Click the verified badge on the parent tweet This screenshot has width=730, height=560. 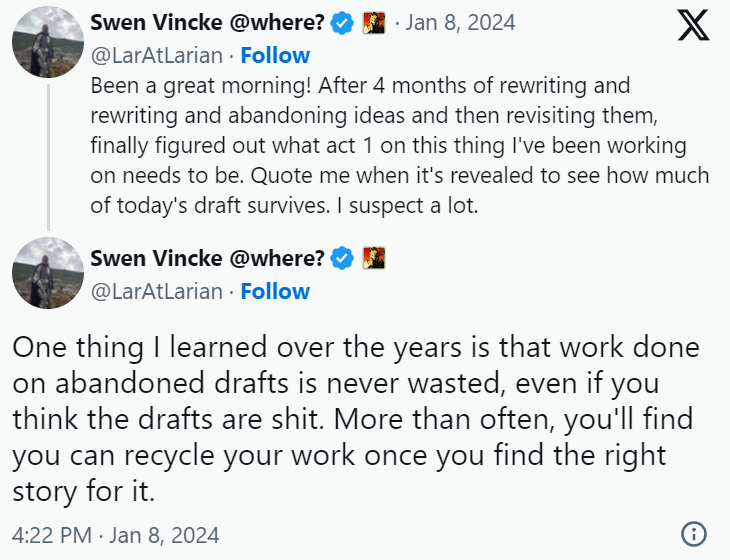343,22
